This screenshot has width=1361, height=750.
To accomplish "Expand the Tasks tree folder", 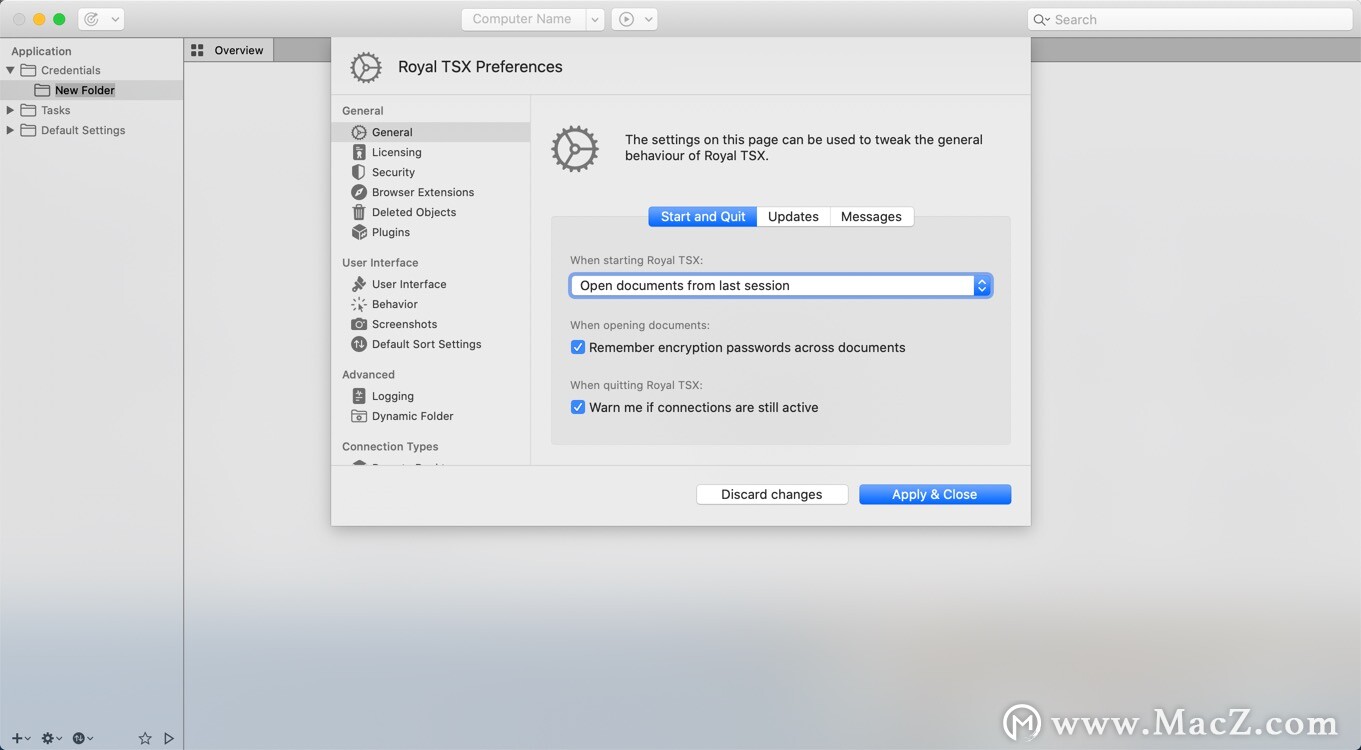I will coord(10,110).
